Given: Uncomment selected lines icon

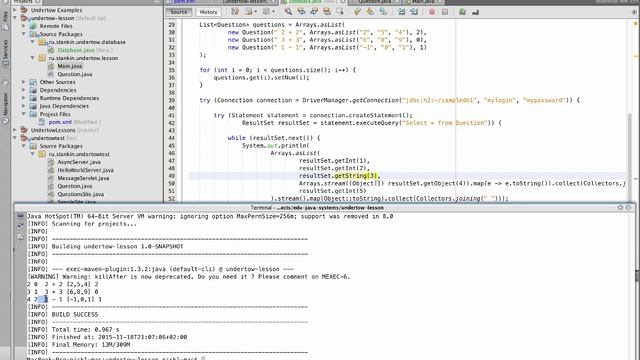Looking at the screenshot, I should pyautogui.click(x=475, y=12).
